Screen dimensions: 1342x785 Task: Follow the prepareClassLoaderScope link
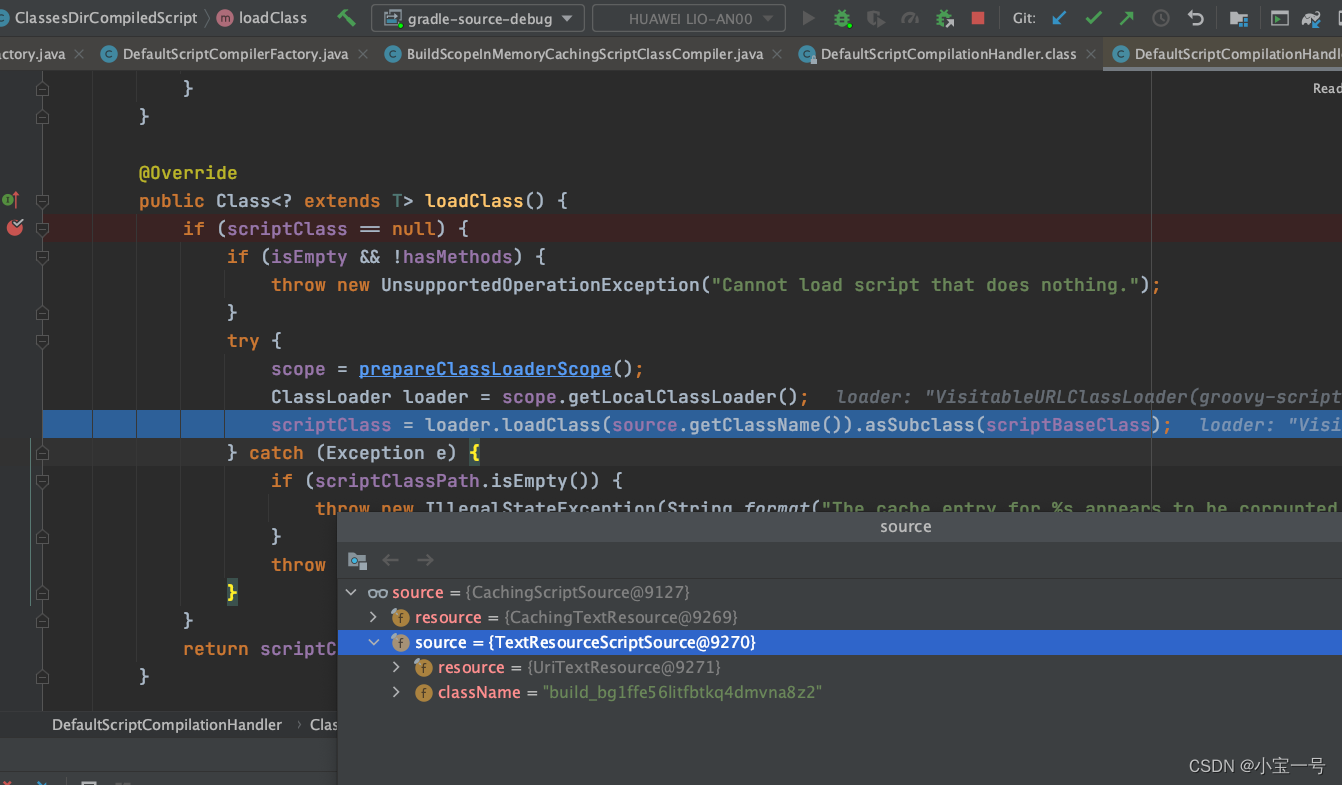pos(485,369)
